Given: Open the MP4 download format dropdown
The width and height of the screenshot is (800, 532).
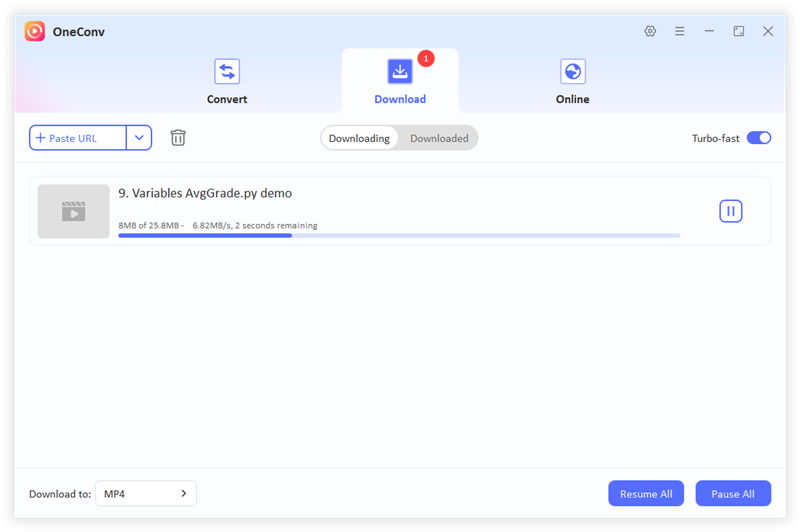Looking at the screenshot, I should (146, 493).
